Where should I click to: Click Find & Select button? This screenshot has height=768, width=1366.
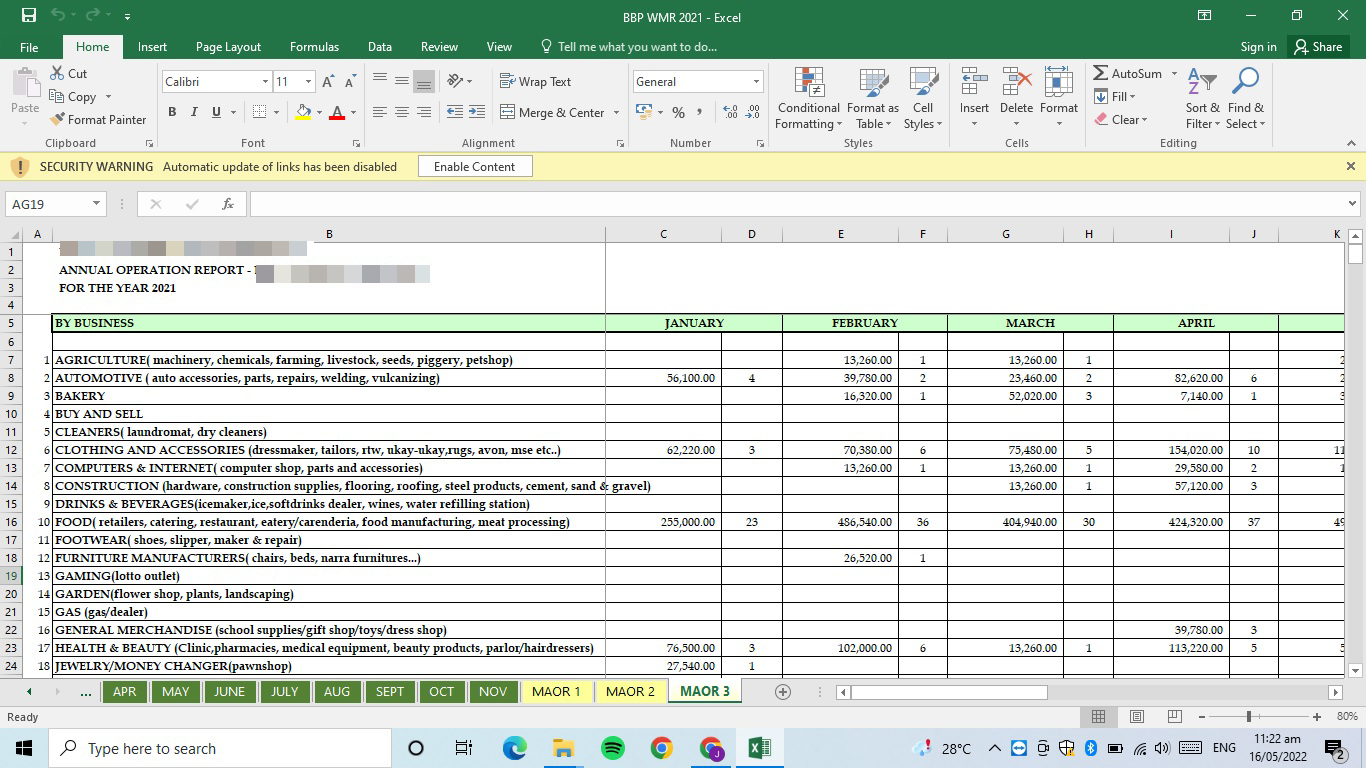(1246, 99)
